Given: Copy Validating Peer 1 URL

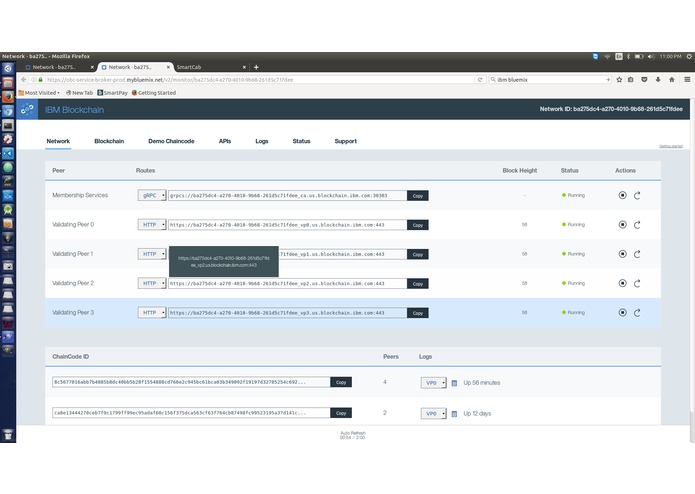Looking at the screenshot, I should coord(418,254).
